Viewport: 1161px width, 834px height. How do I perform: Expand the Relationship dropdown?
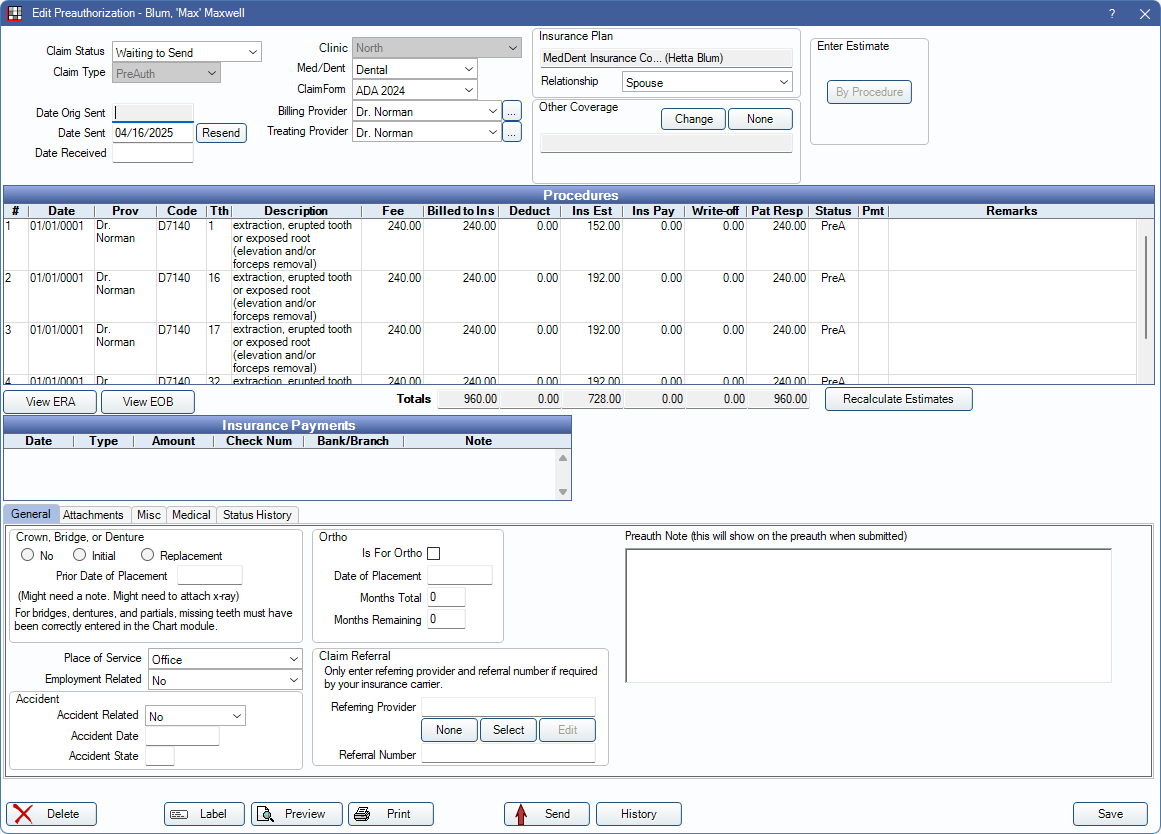(x=707, y=82)
